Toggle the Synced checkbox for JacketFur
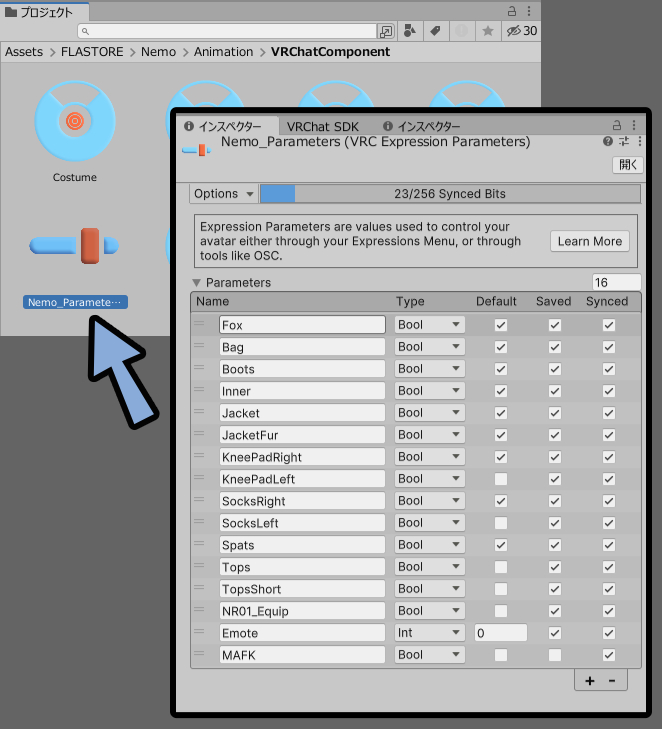This screenshot has height=729, width=662. click(x=609, y=435)
